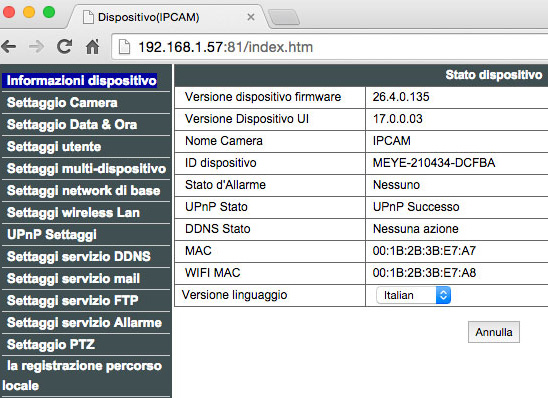This screenshot has width=548, height=398.
Task: Open the browser home page icon
Action: pyautogui.click(x=93, y=46)
